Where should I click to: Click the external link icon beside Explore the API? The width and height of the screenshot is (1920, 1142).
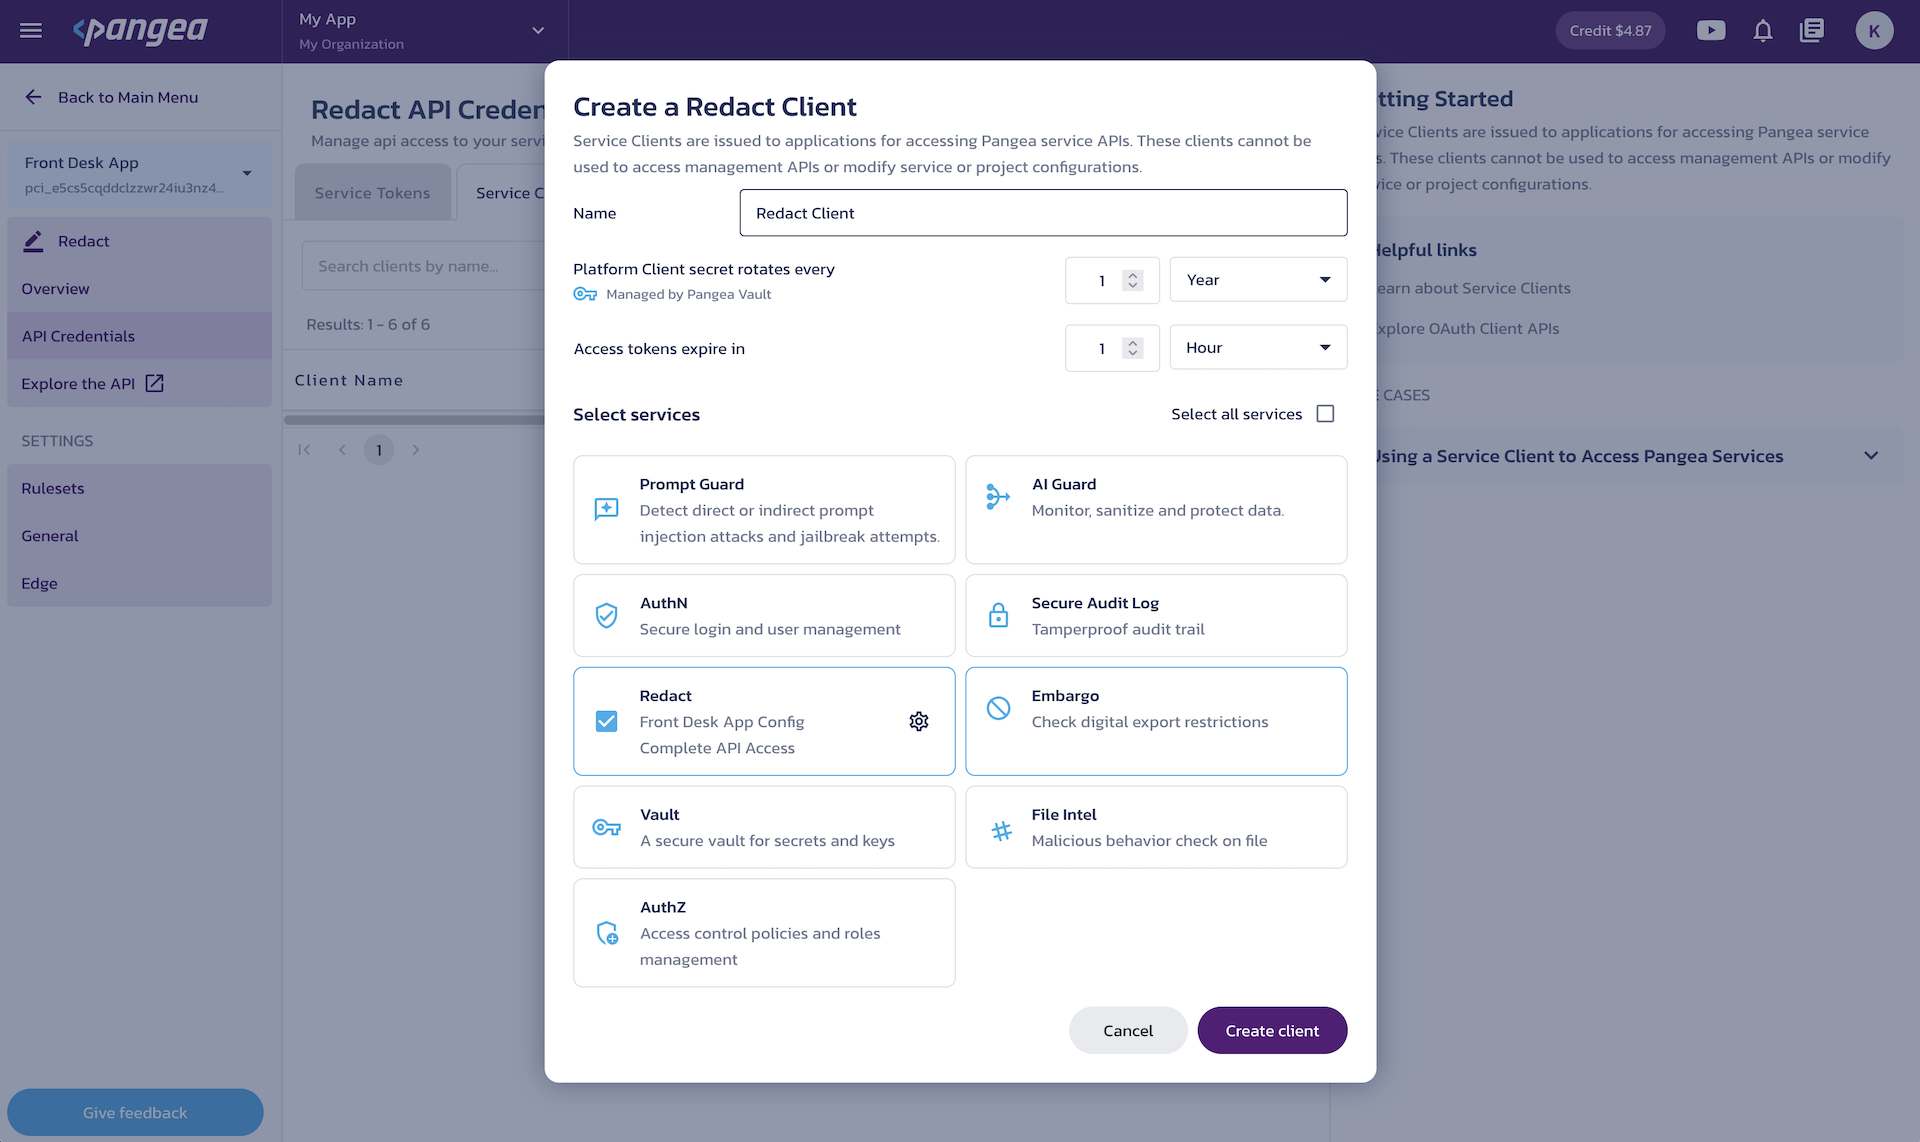tap(154, 383)
